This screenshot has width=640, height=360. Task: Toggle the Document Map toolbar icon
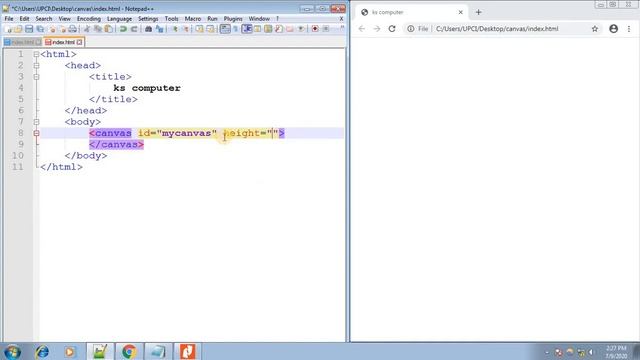click(x=268, y=29)
